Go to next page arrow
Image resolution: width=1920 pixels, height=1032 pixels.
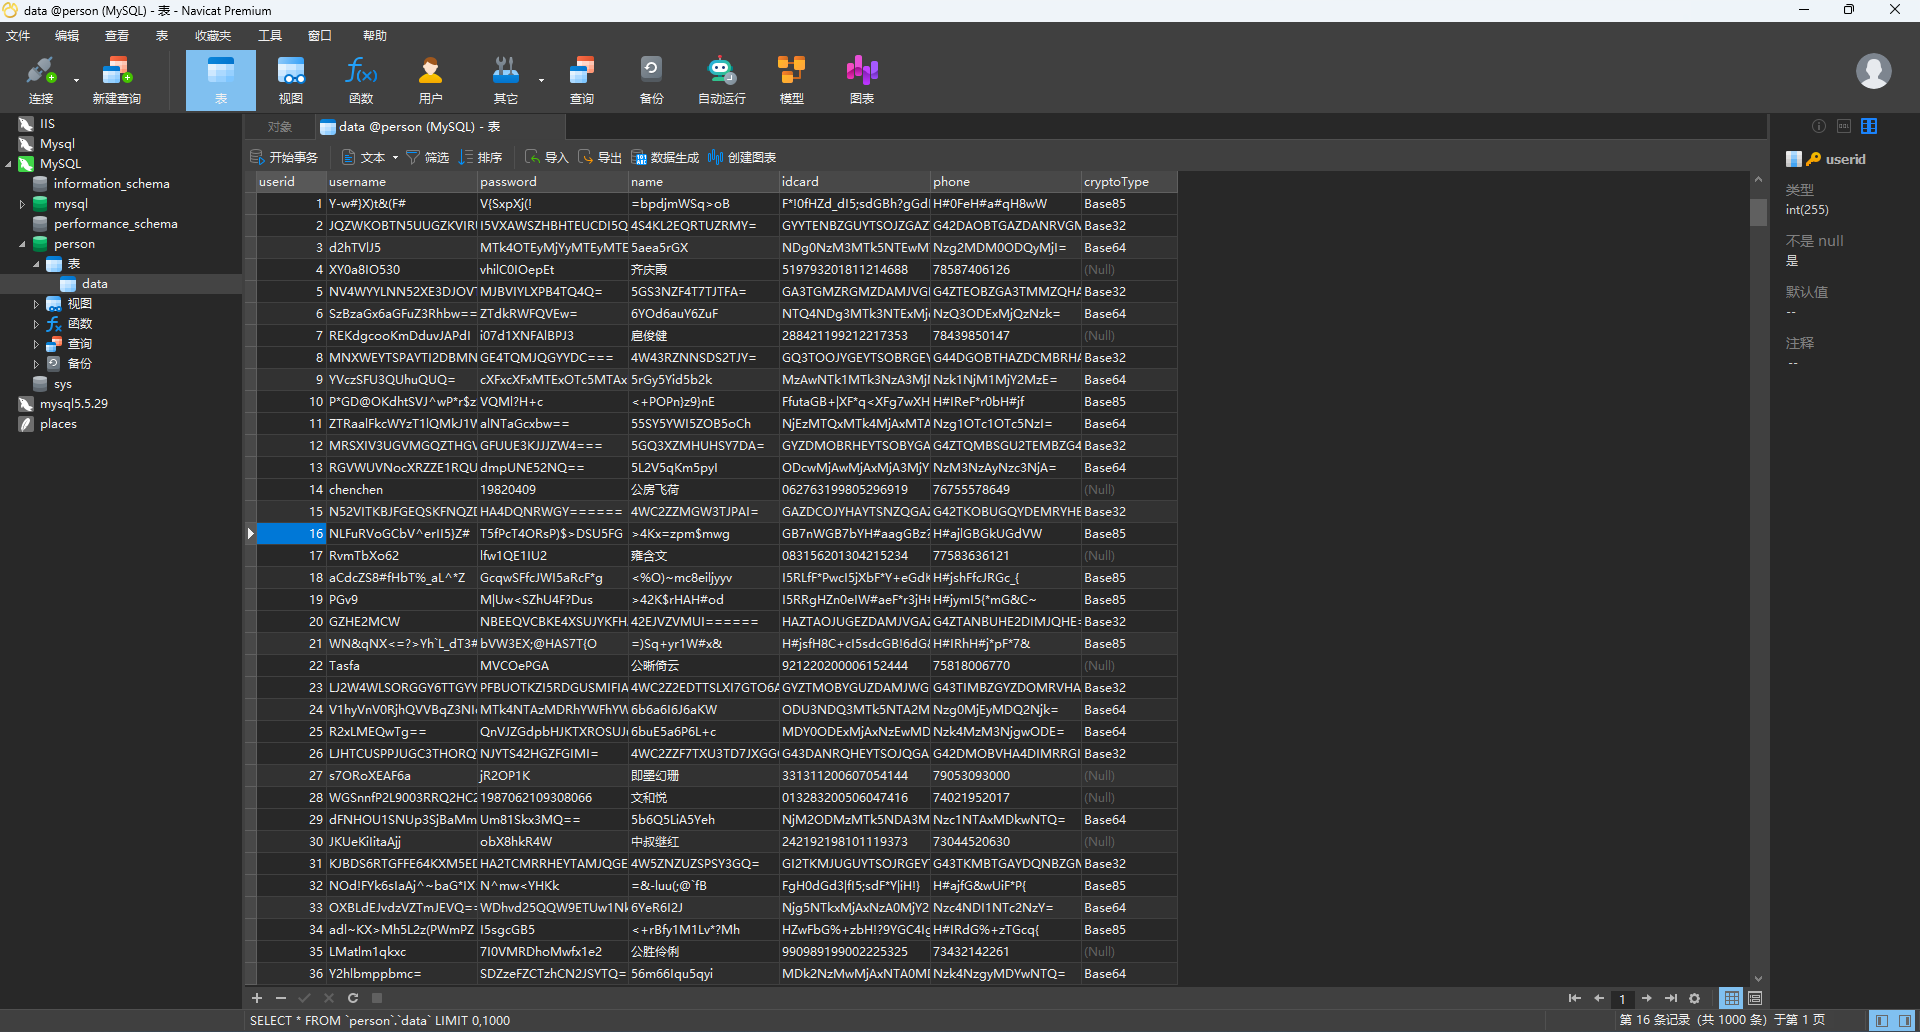coord(1647,998)
